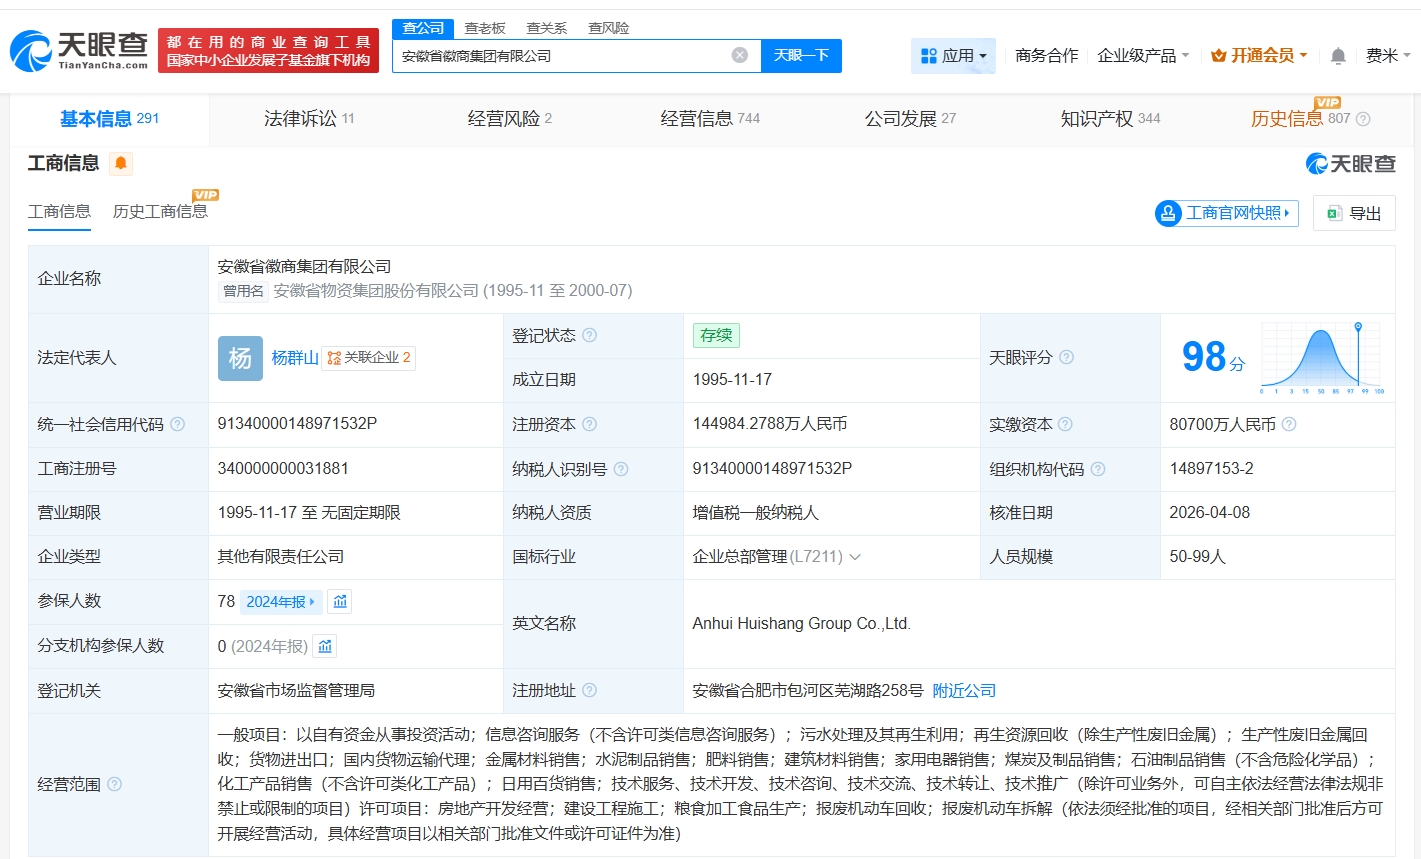Click help icon beside 天眼评分
Screen dimensions: 1421x859
(1067, 357)
